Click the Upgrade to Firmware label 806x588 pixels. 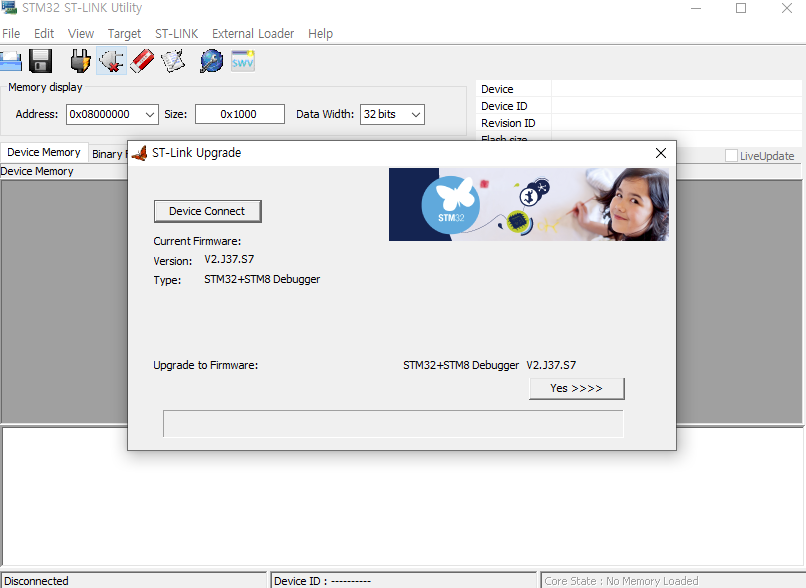coord(206,365)
